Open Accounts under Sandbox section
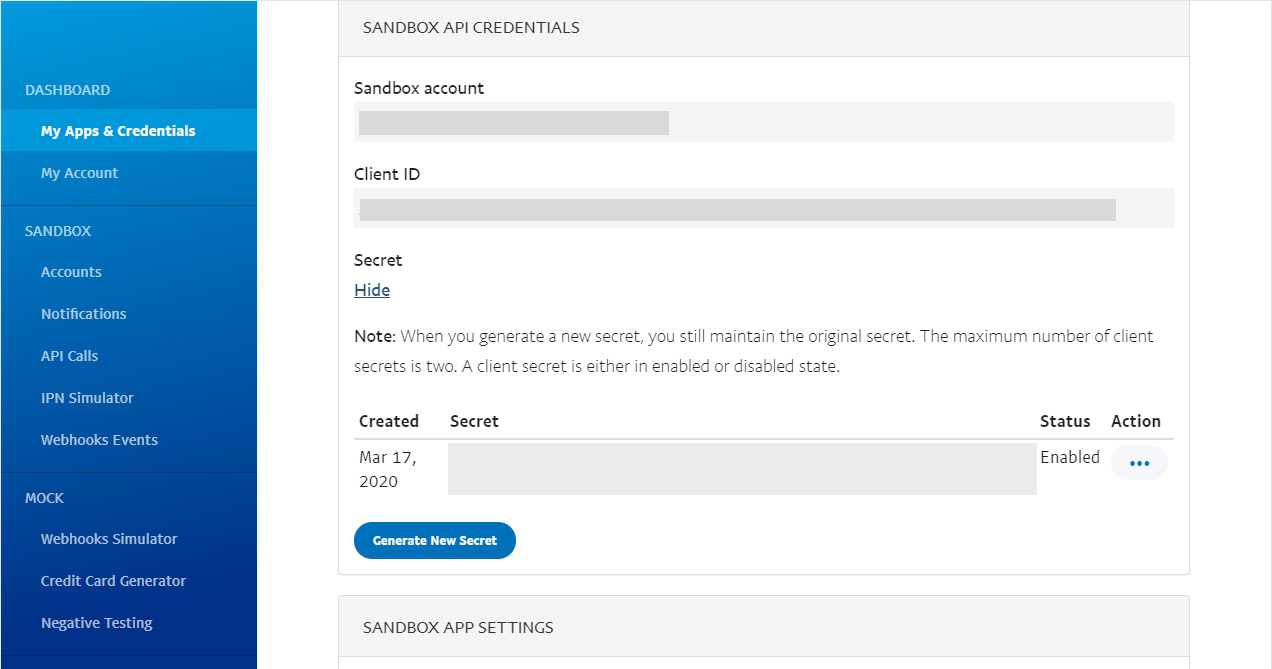The height and width of the screenshot is (669, 1272). [x=71, y=271]
